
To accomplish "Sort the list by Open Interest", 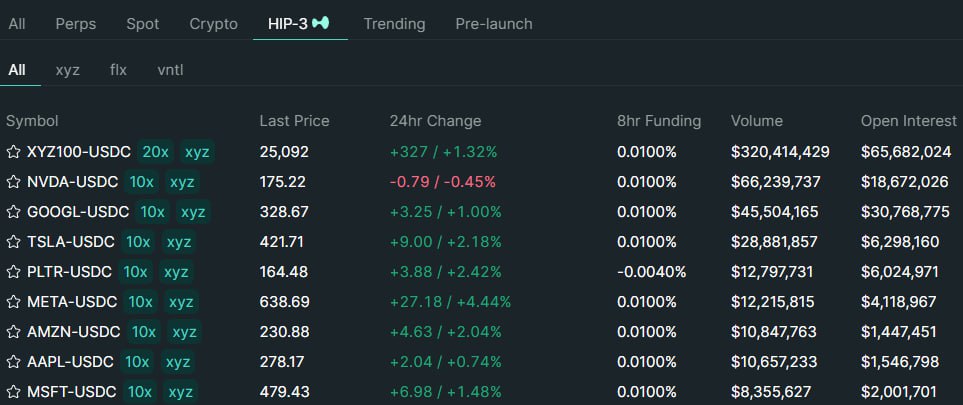I will pyautogui.click(x=908, y=121).
